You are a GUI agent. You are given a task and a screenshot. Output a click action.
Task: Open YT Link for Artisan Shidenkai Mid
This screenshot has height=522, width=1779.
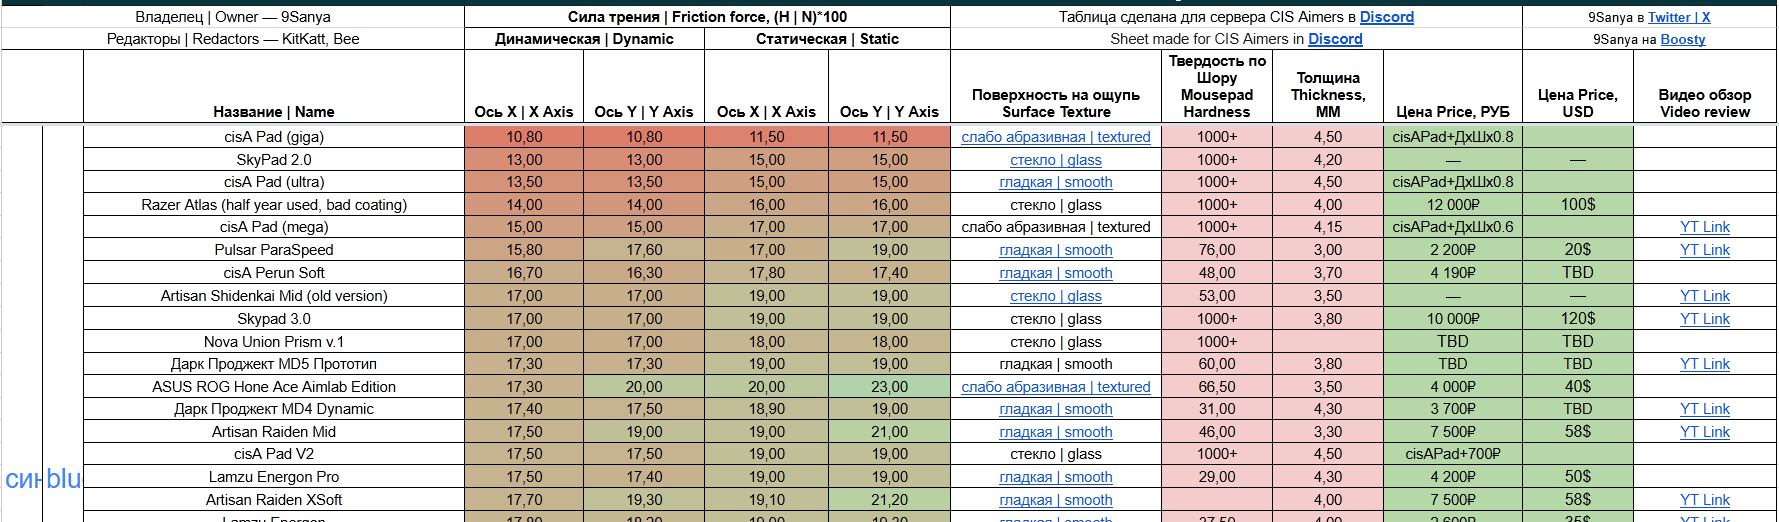click(x=1704, y=296)
